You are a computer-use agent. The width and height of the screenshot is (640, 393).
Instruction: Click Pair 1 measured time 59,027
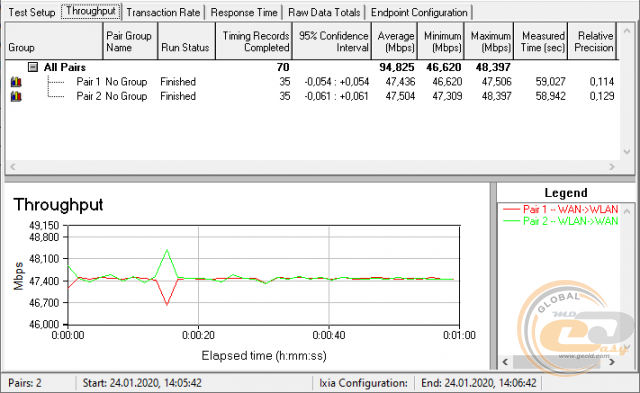click(x=550, y=82)
